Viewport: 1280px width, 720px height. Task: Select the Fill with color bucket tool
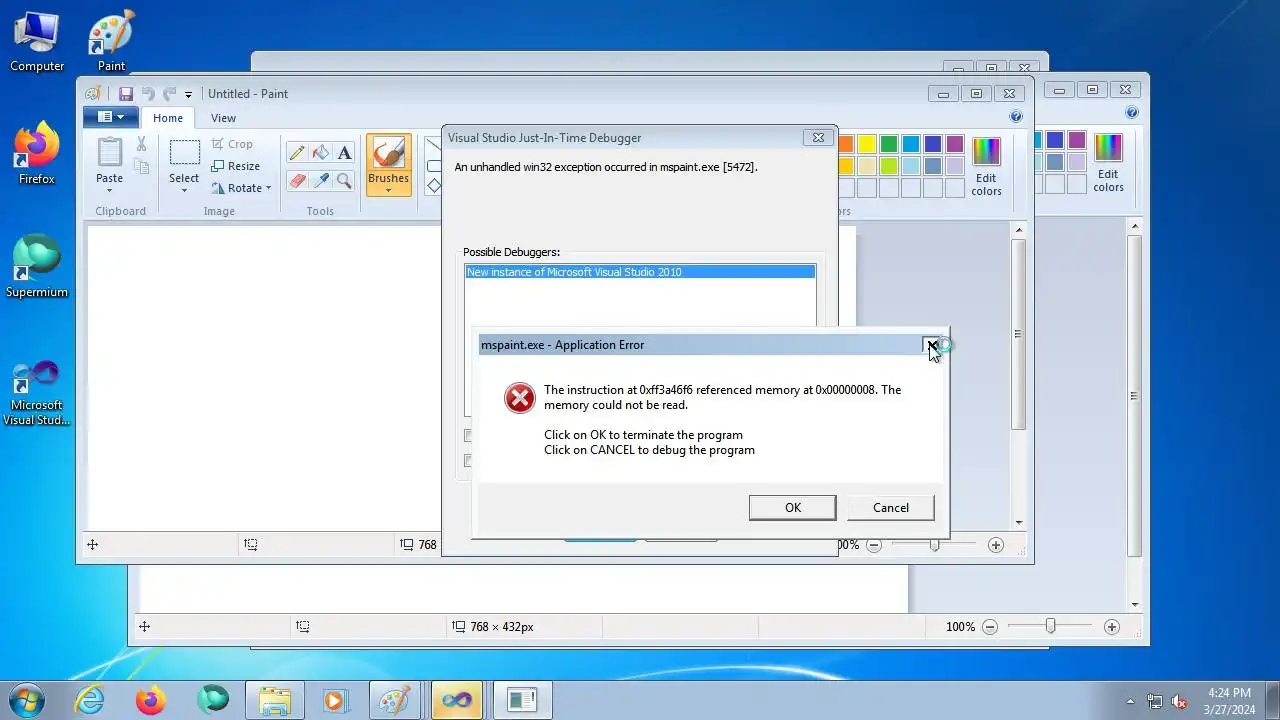(x=320, y=153)
